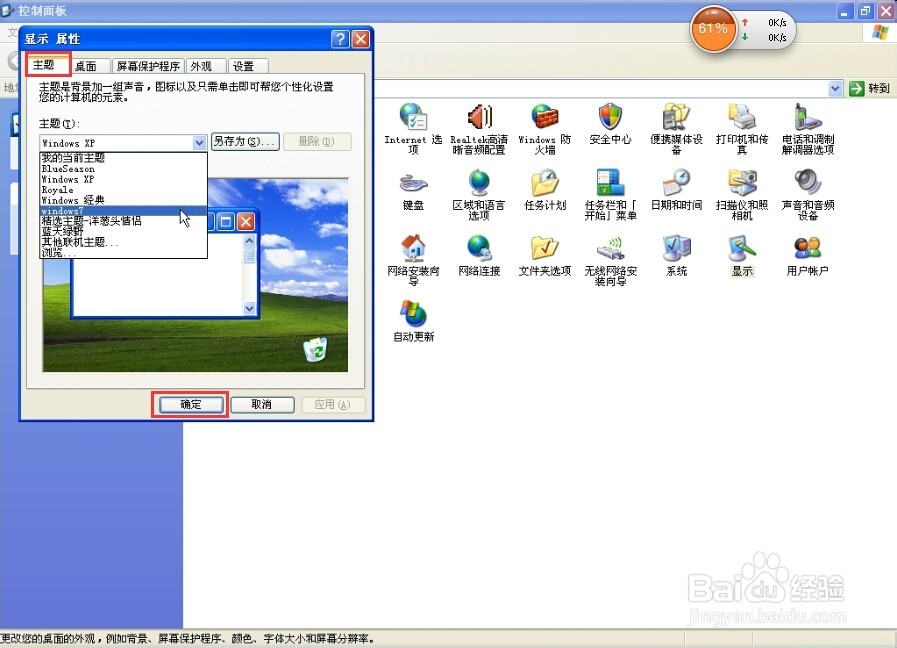Click the 应用(A) button
This screenshot has height=648, width=897.
pos(332,404)
